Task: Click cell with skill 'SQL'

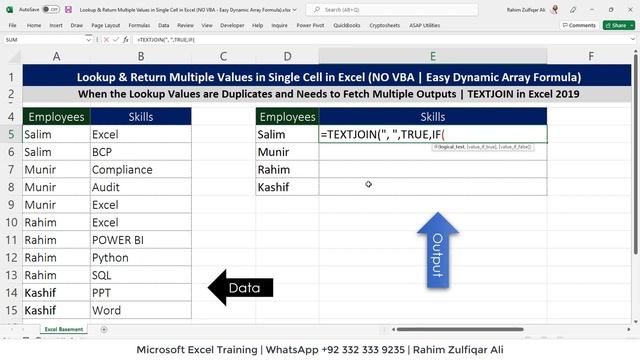Action: coord(140,275)
